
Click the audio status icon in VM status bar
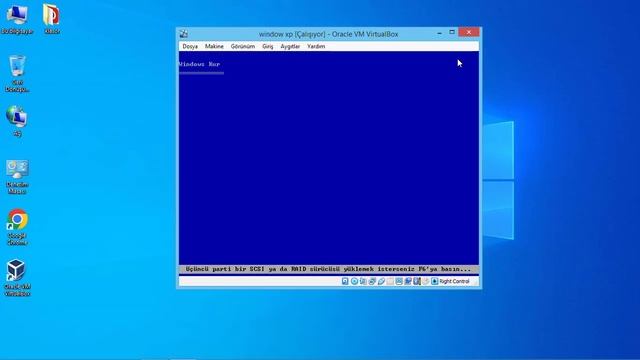tap(363, 281)
